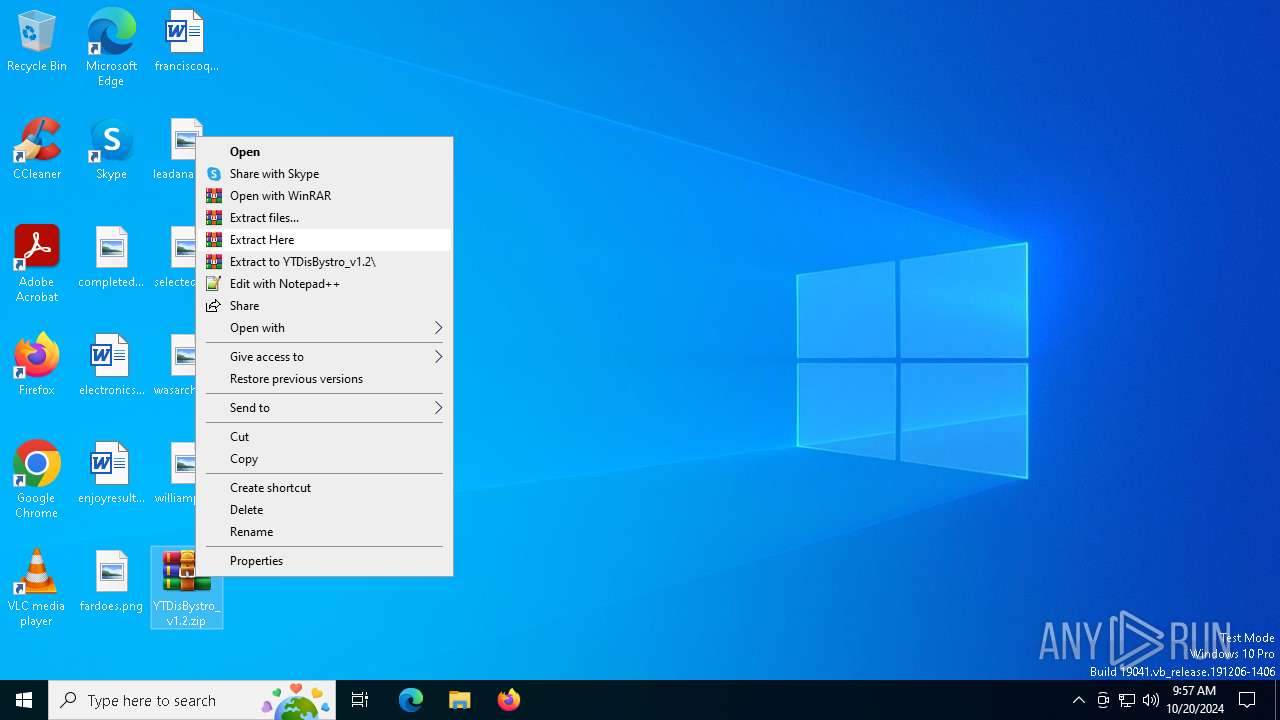The height and width of the screenshot is (720, 1280).
Task: Open File Explorer from the taskbar
Action: pyautogui.click(x=459, y=700)
